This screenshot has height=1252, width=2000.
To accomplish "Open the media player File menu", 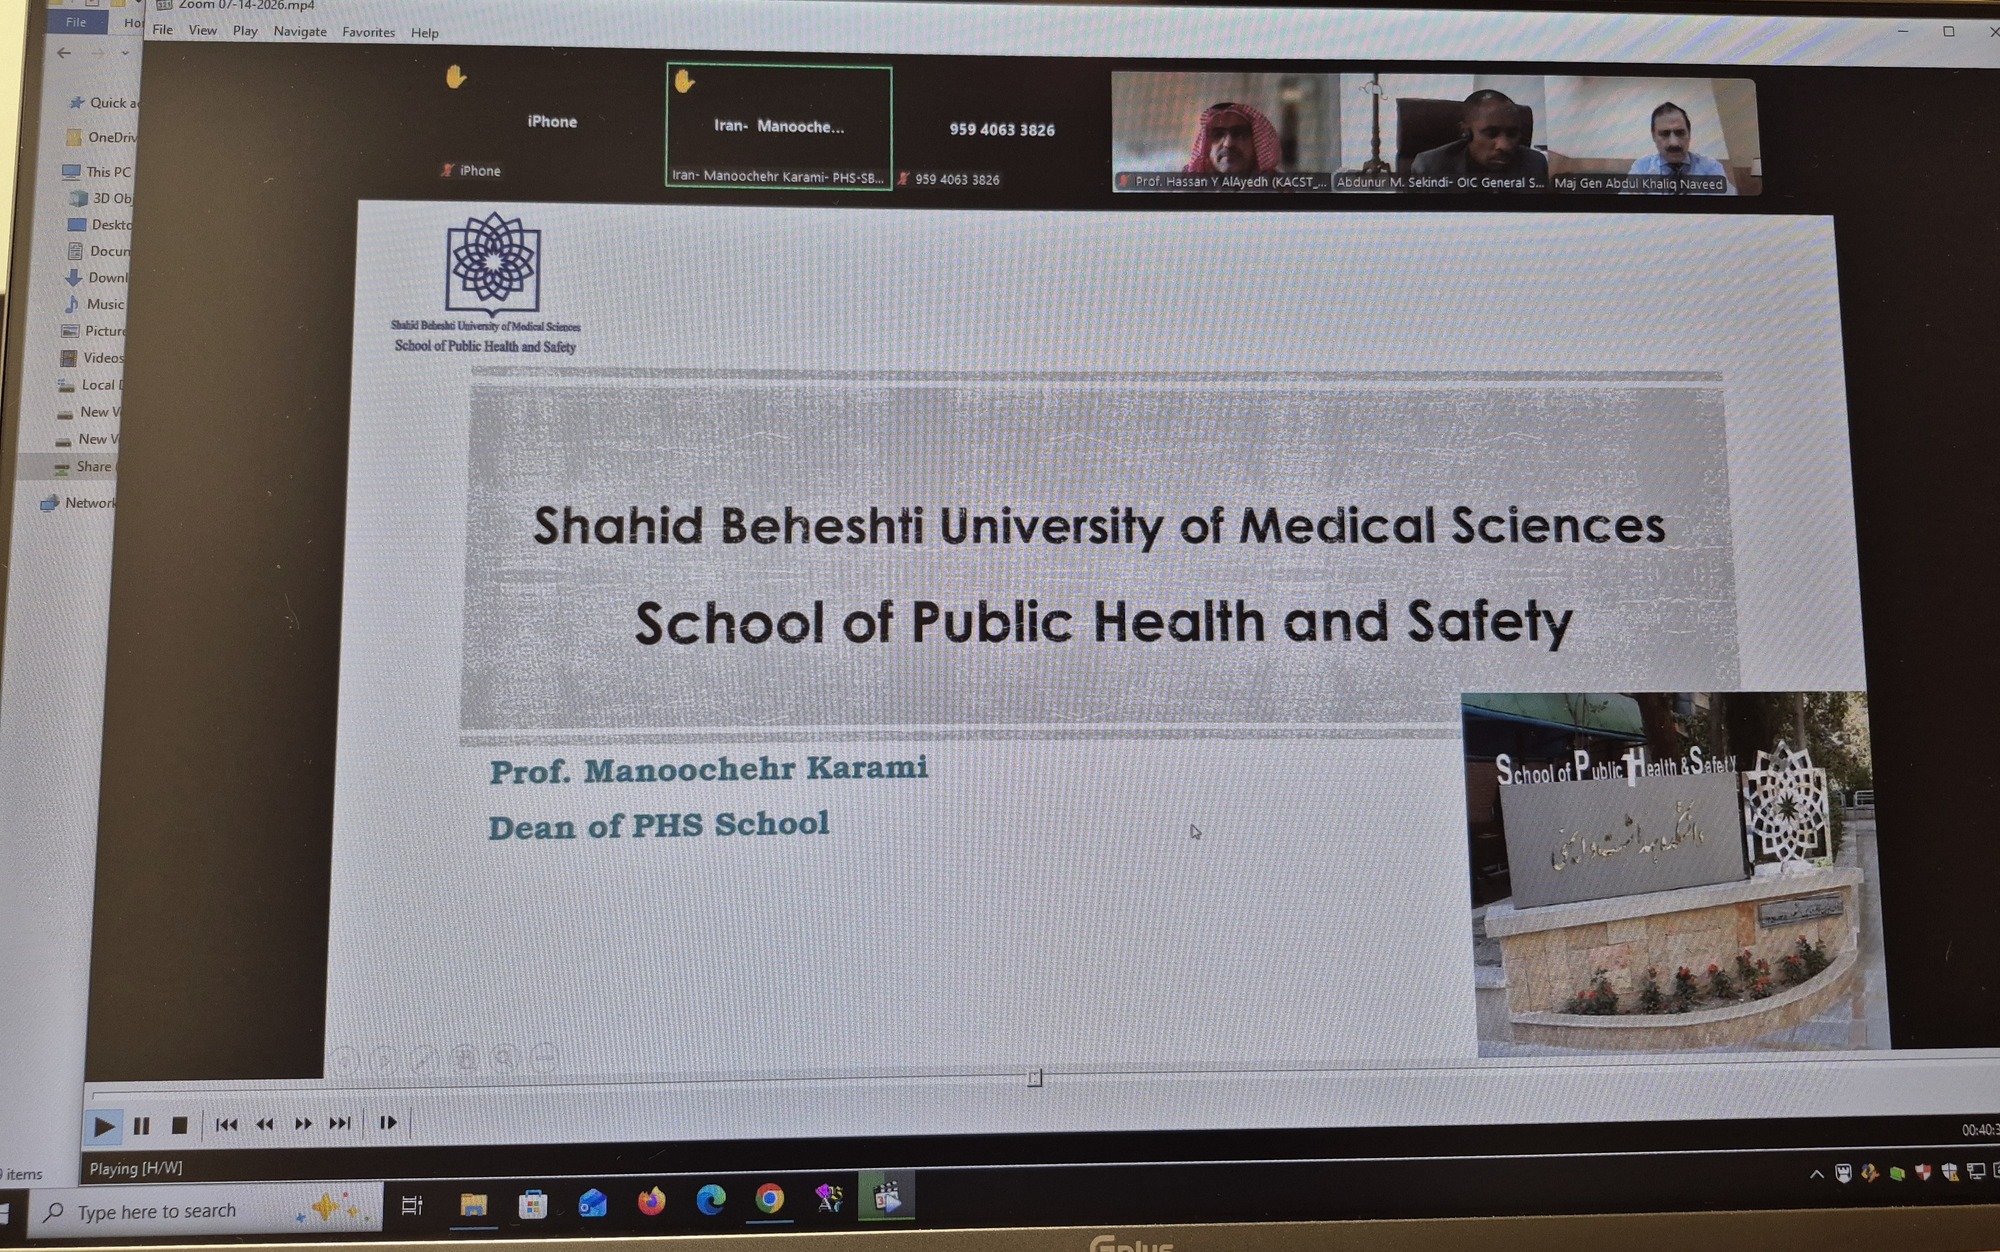I will pyautogui.click(x=162, y=30).
